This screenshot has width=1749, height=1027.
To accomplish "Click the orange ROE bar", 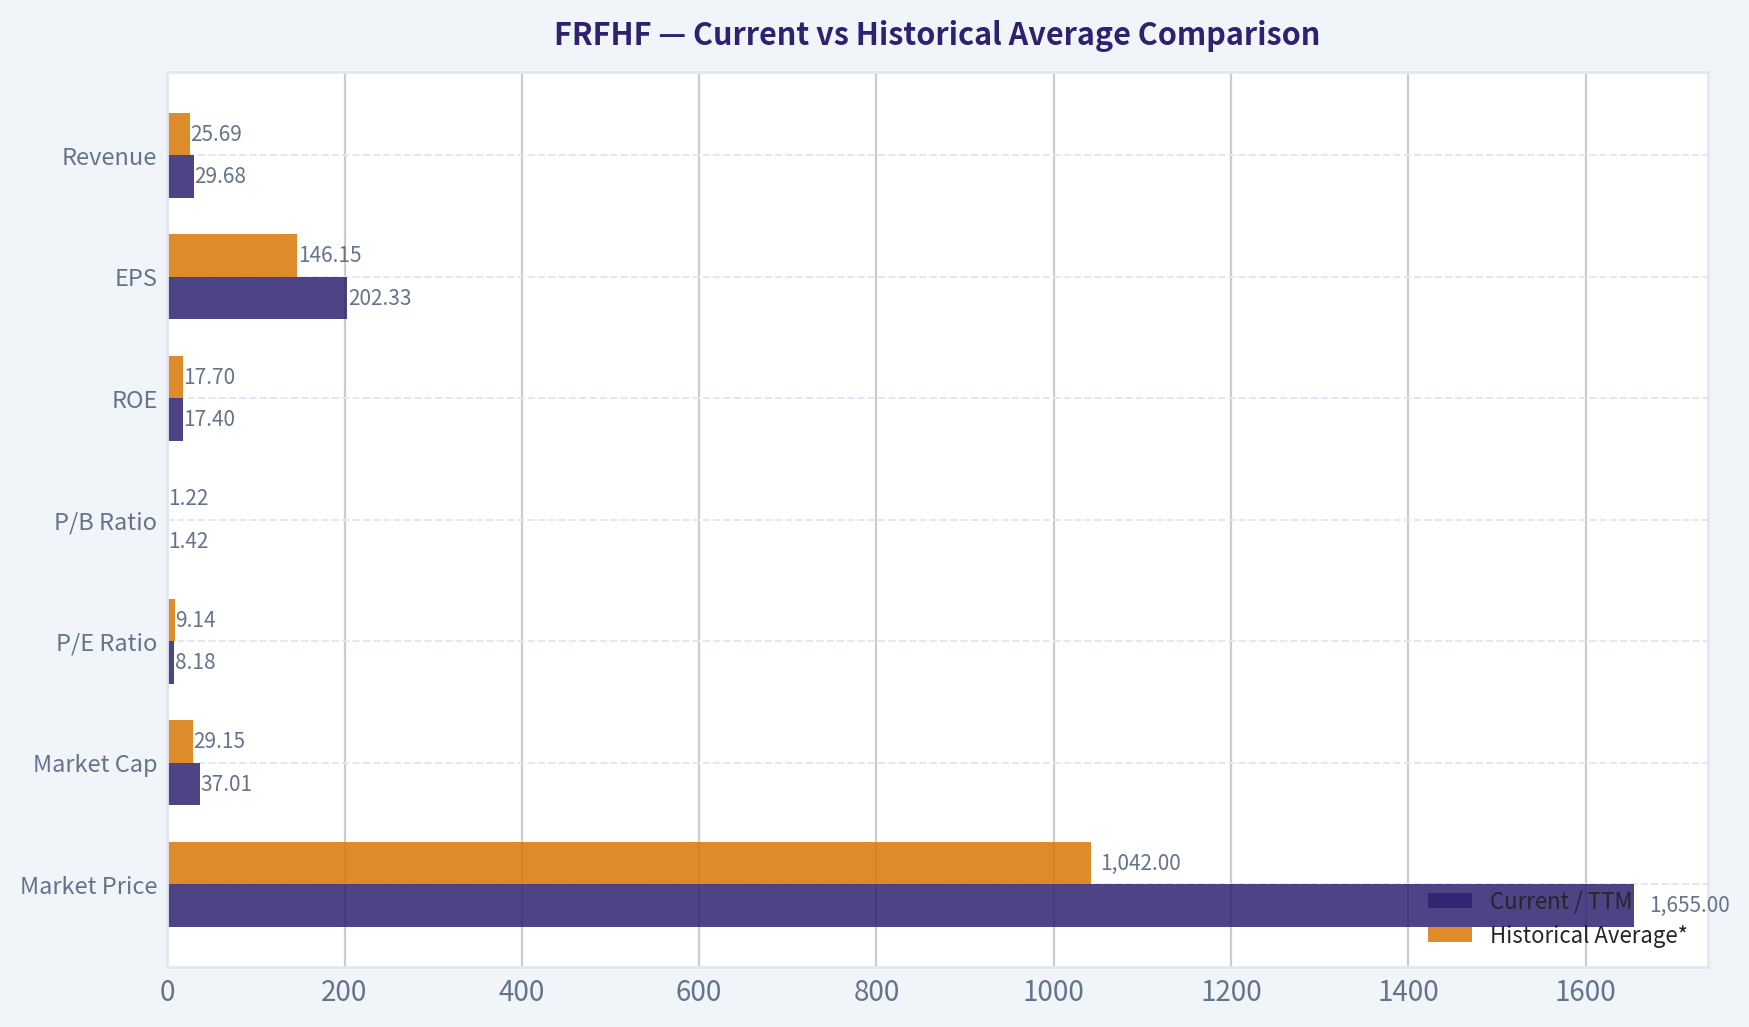I will (x=176, y=377).
